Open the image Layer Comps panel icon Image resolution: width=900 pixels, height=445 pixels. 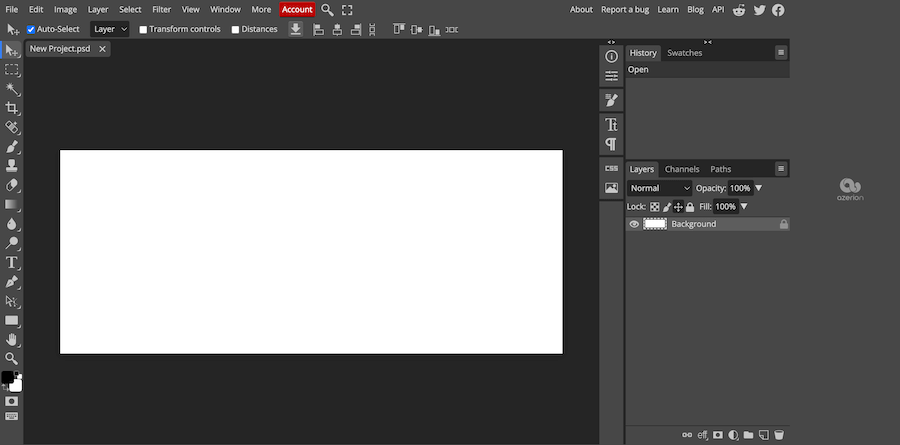click(611, 188)
